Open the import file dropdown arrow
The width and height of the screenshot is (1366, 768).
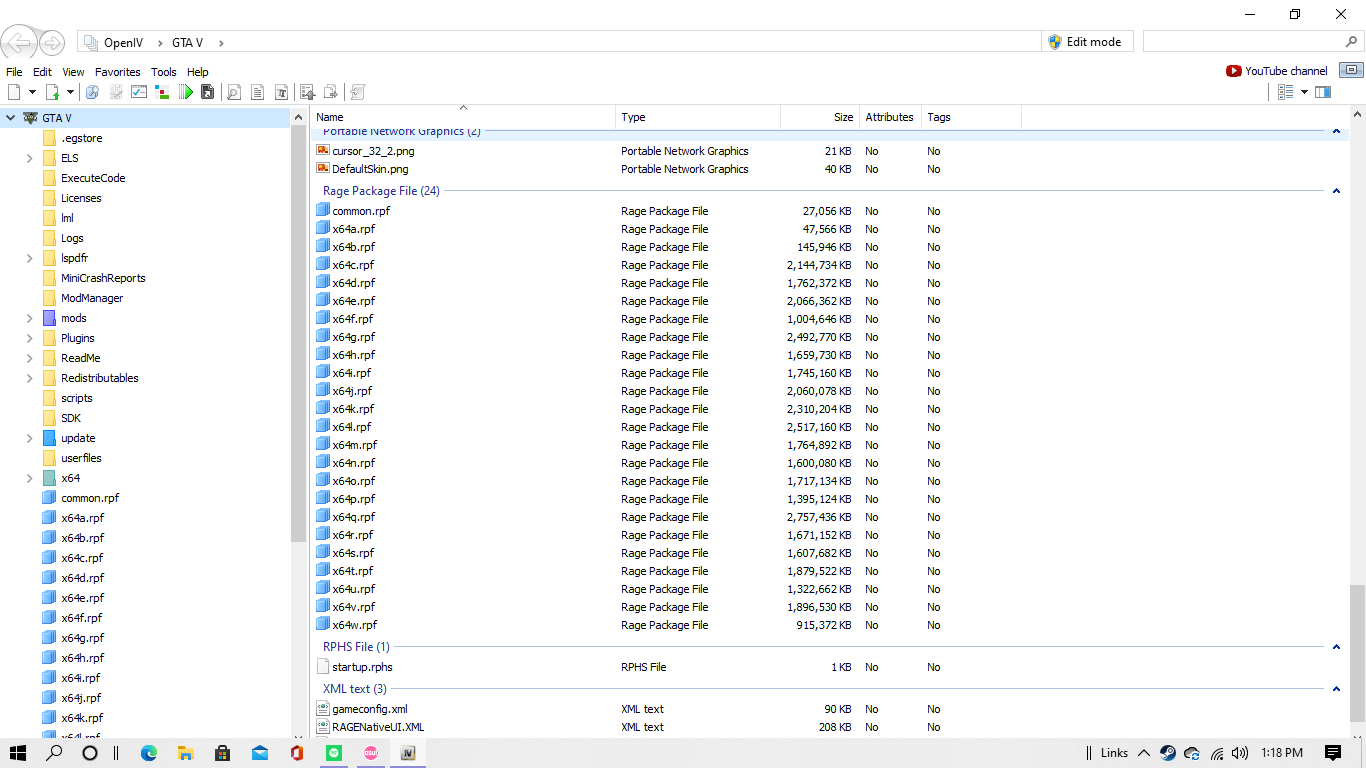70,92
